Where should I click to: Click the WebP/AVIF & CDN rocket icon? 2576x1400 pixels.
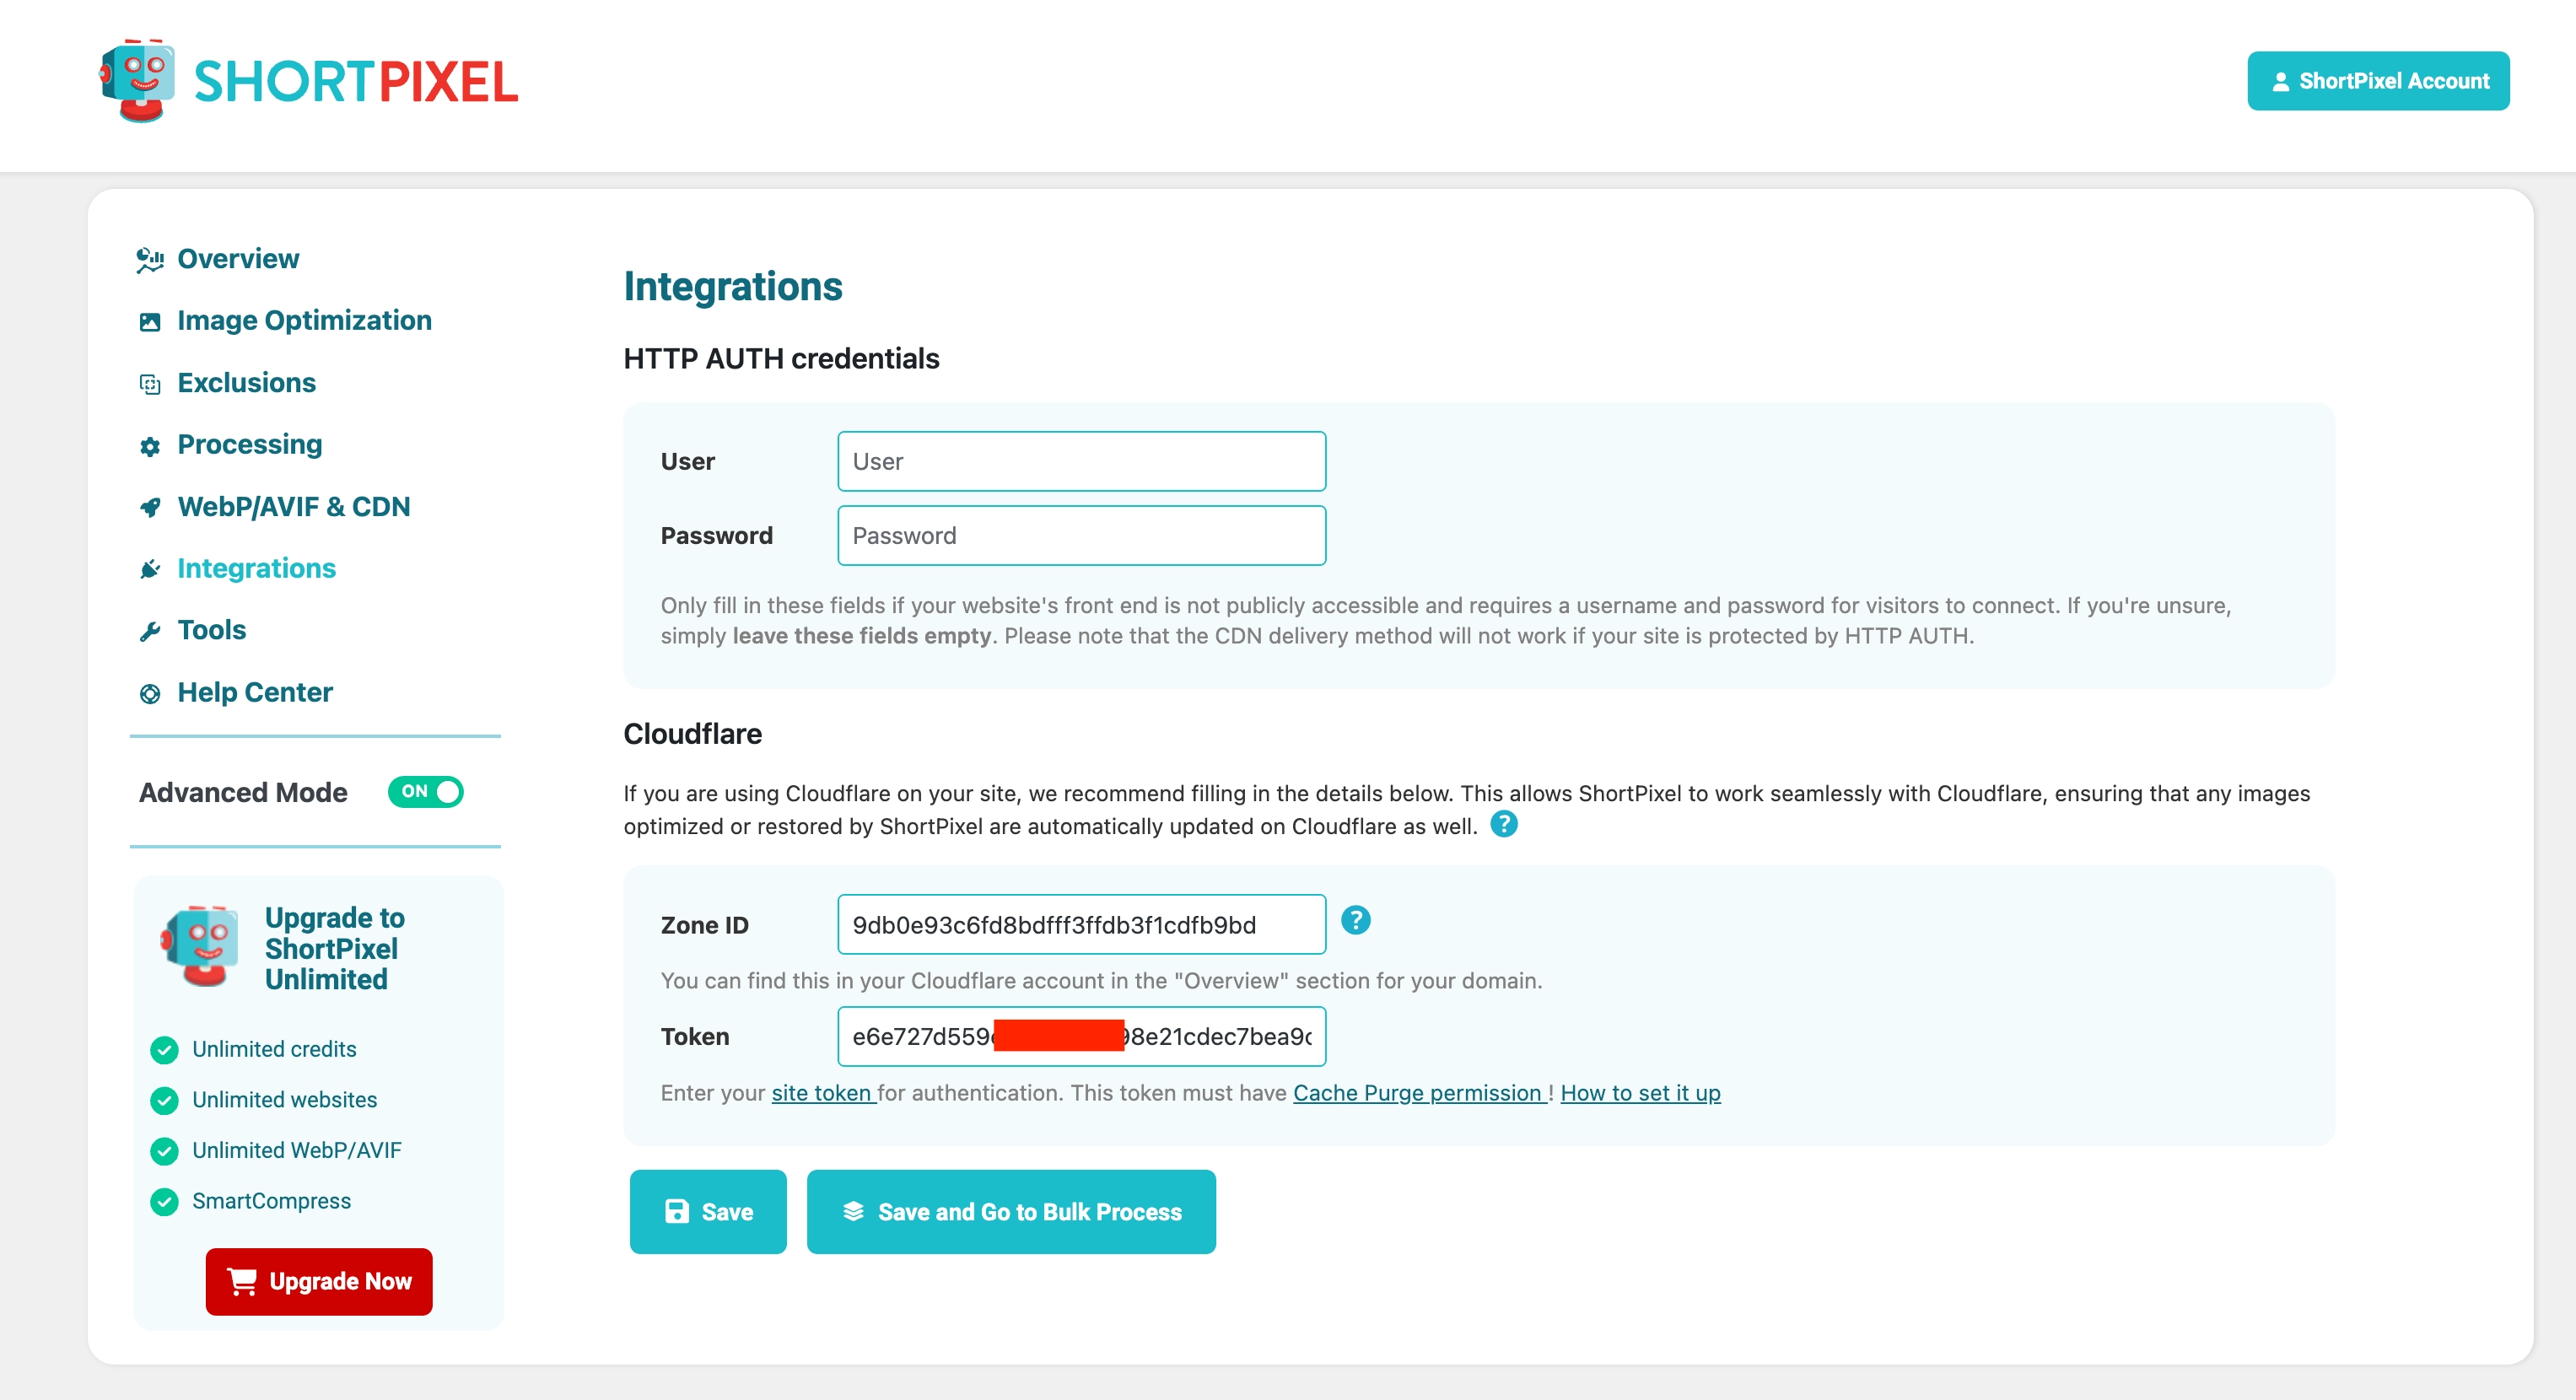coord(150,508)
